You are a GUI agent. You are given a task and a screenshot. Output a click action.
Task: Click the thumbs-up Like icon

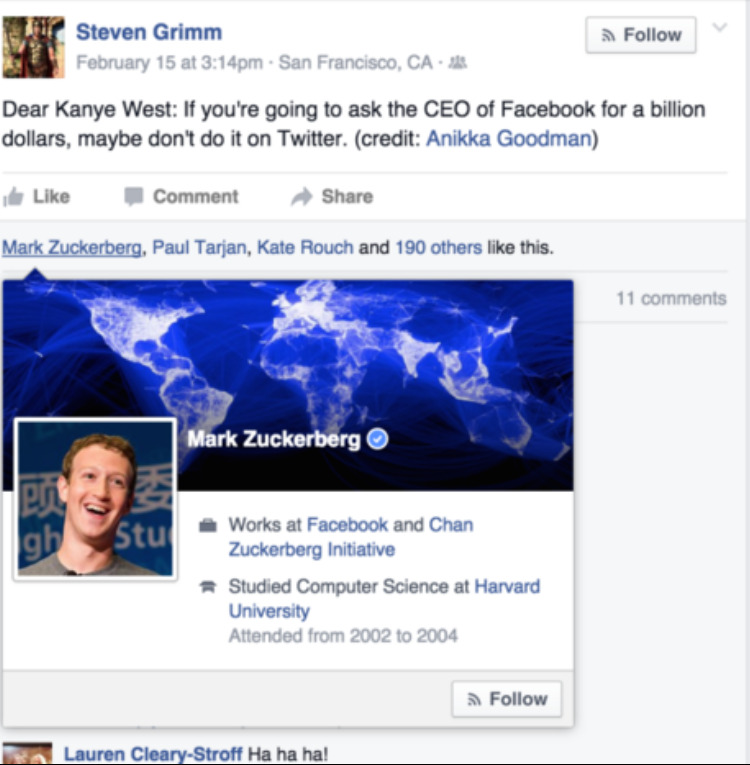coord(13,197)
